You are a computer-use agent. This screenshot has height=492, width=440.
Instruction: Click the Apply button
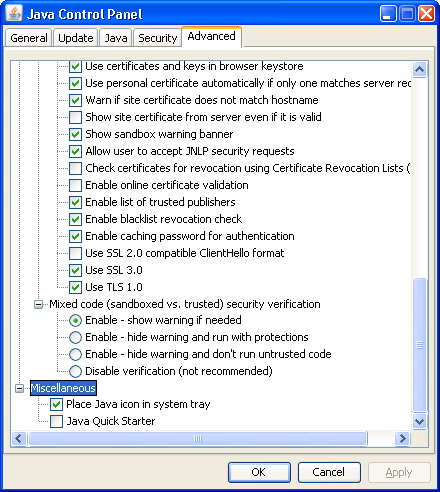pos(399,472)
